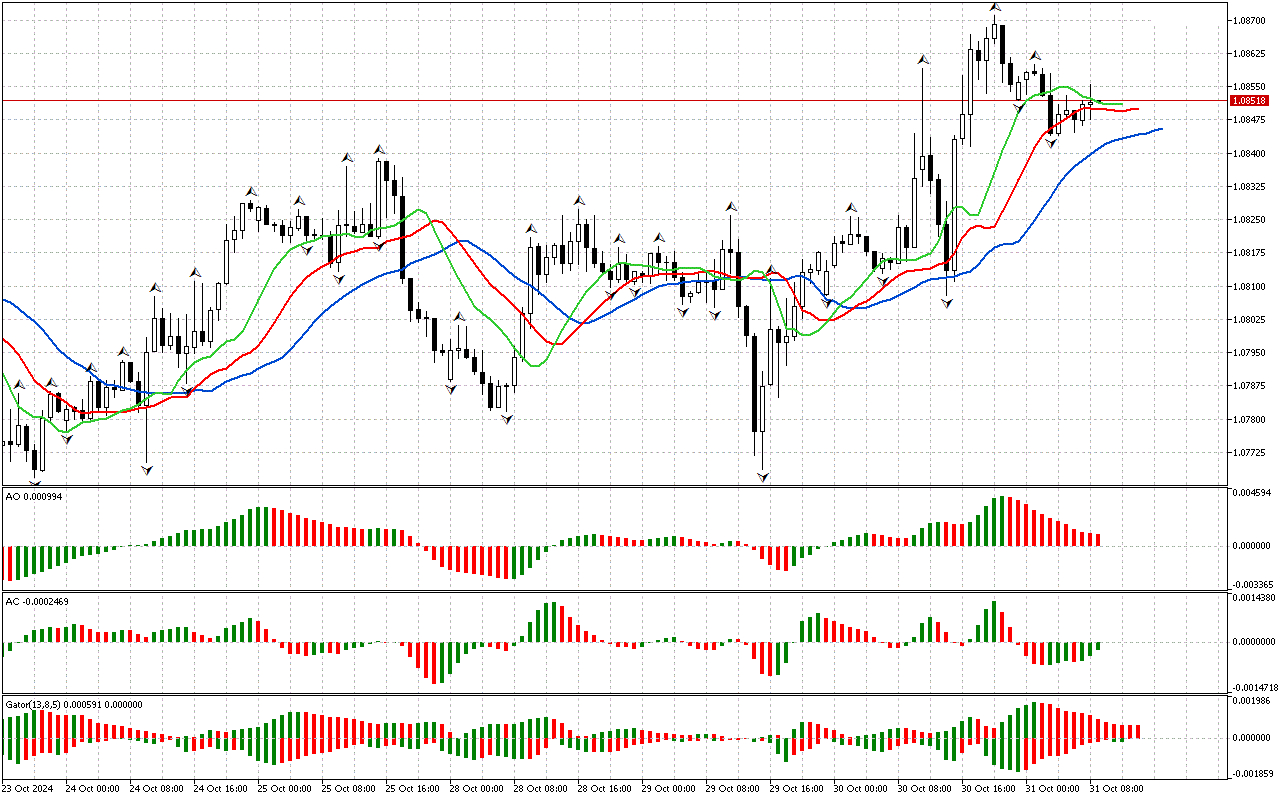
Task: Click the 30 Oct 08:00 time label
Action: [924, 789]
